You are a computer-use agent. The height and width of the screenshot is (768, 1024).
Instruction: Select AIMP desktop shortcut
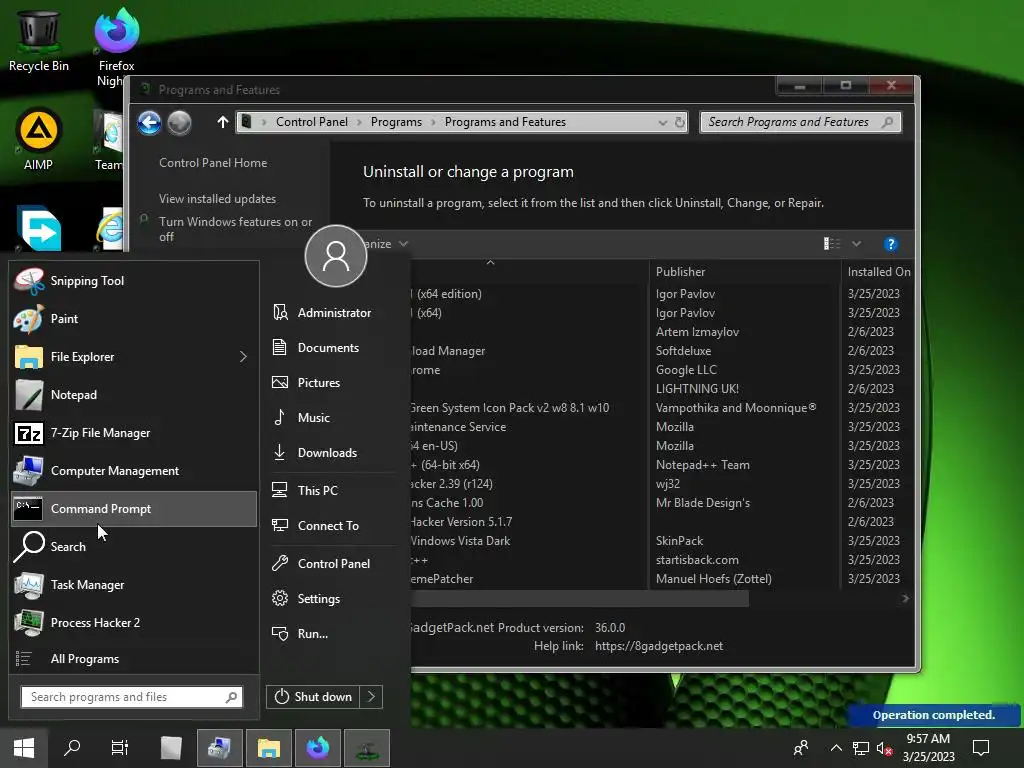(39, 139)
